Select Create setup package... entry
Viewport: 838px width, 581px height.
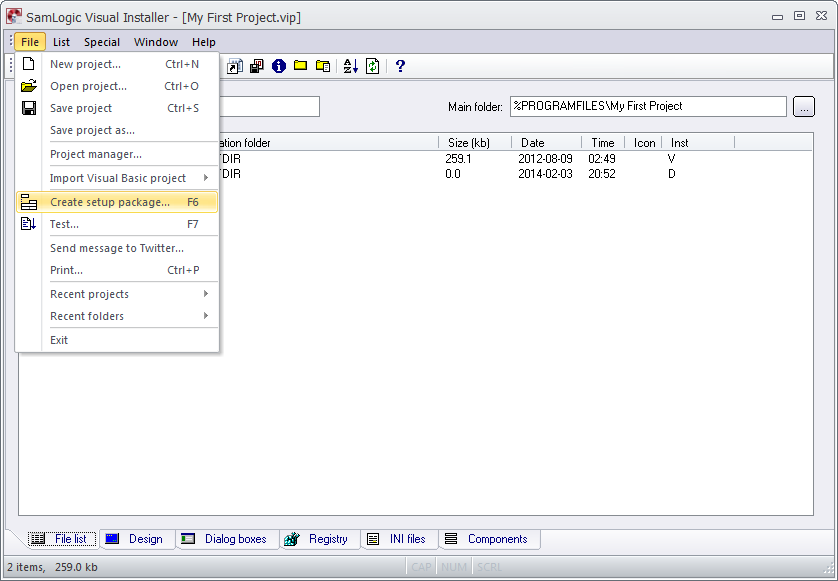(117, 202)
